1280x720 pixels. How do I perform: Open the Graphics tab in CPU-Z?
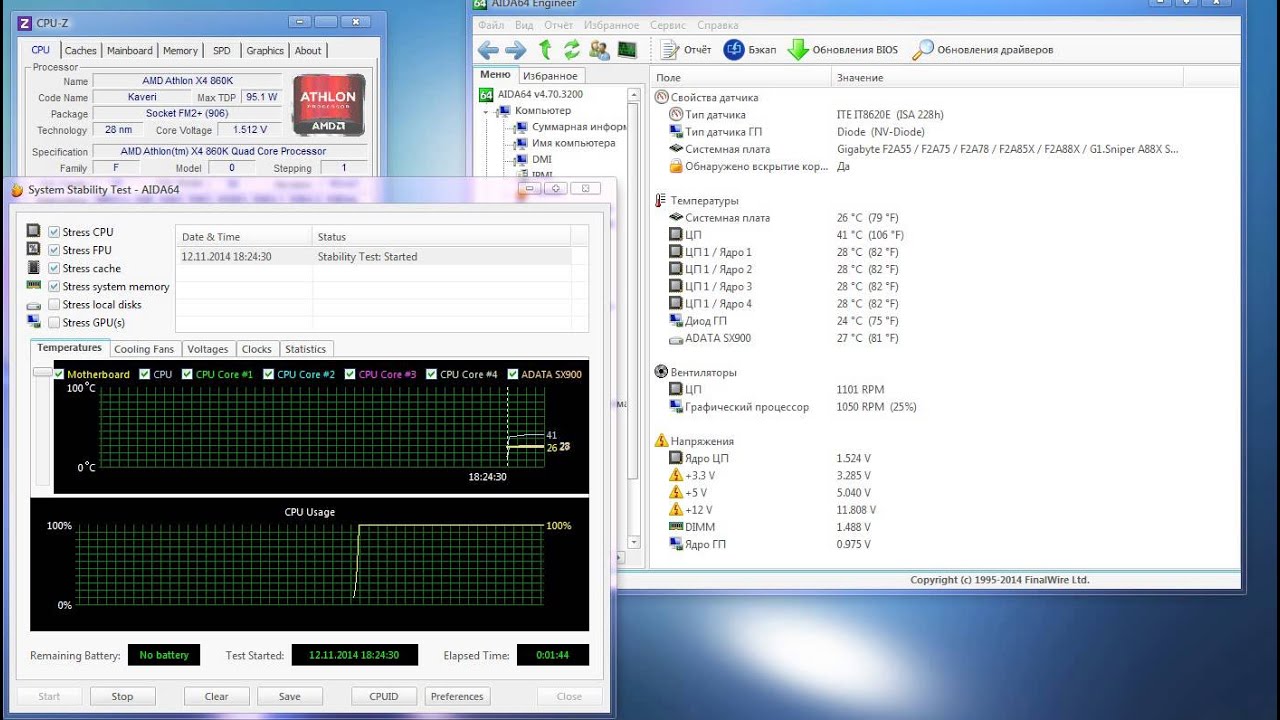265,51
